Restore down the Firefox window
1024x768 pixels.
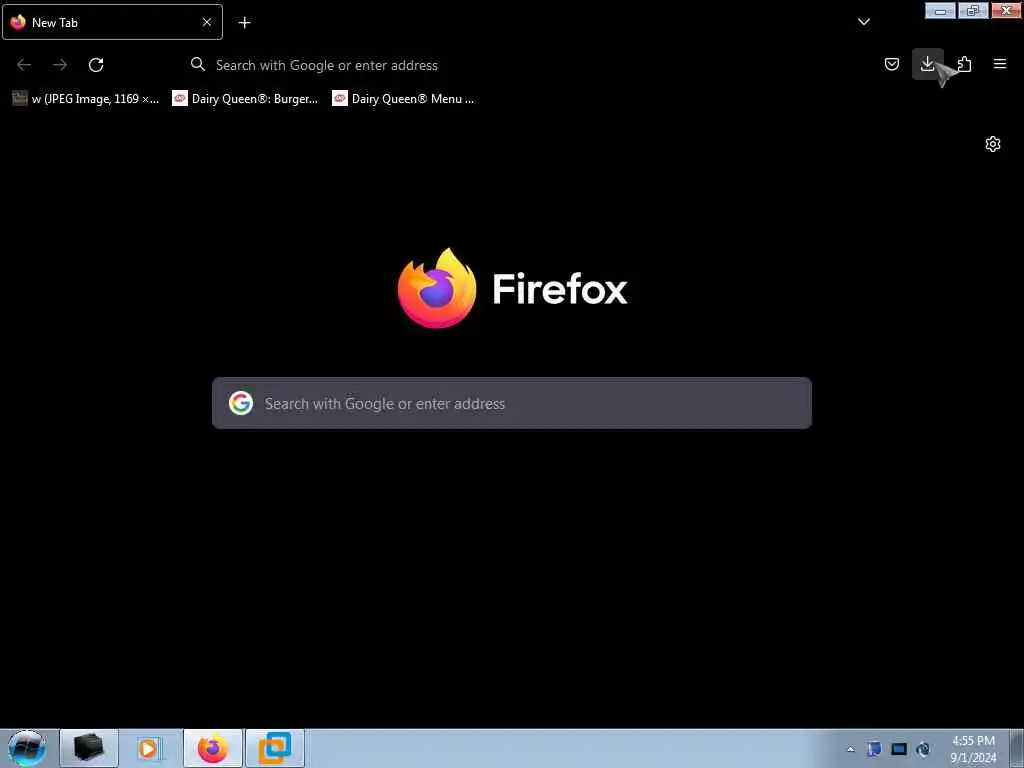tap(973, 10)
